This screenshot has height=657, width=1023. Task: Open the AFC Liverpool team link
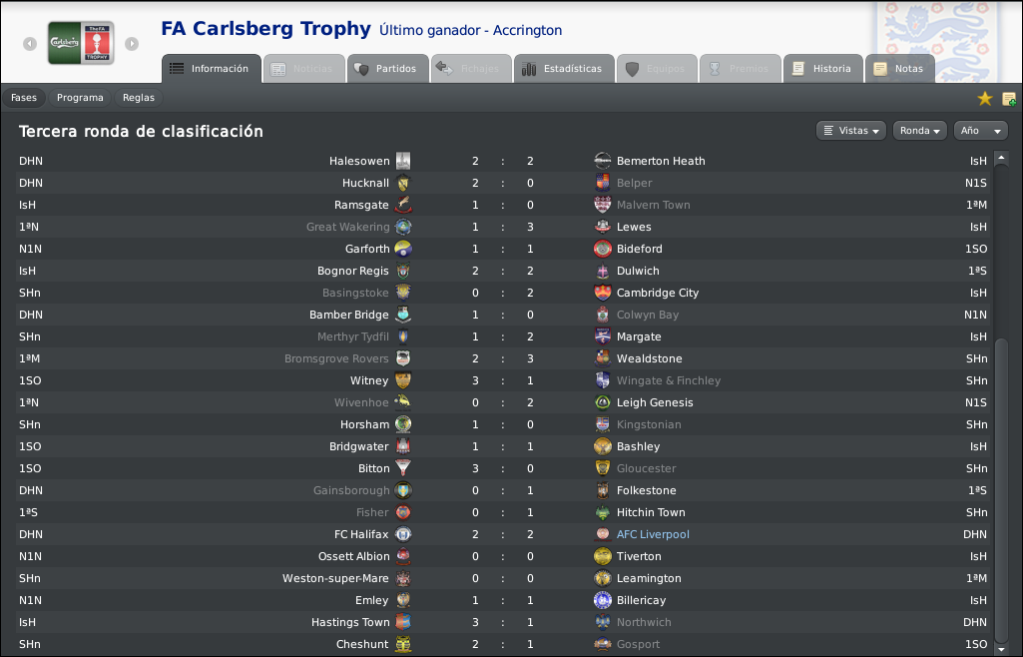[x=653, y=534]
